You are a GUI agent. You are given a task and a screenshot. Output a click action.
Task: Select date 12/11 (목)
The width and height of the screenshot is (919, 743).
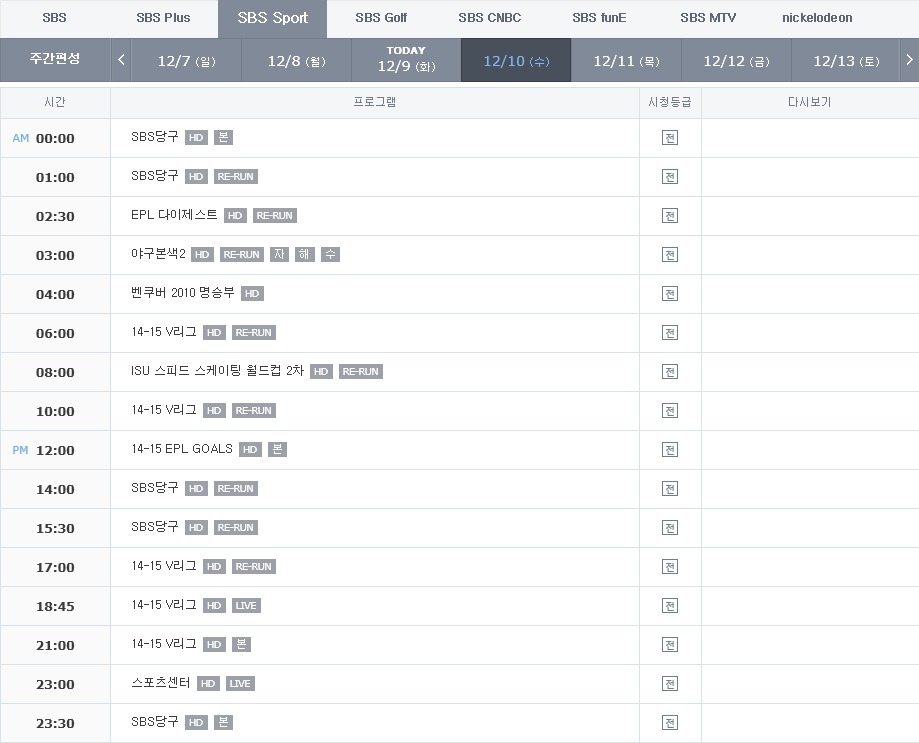click(x=626, y=61)
